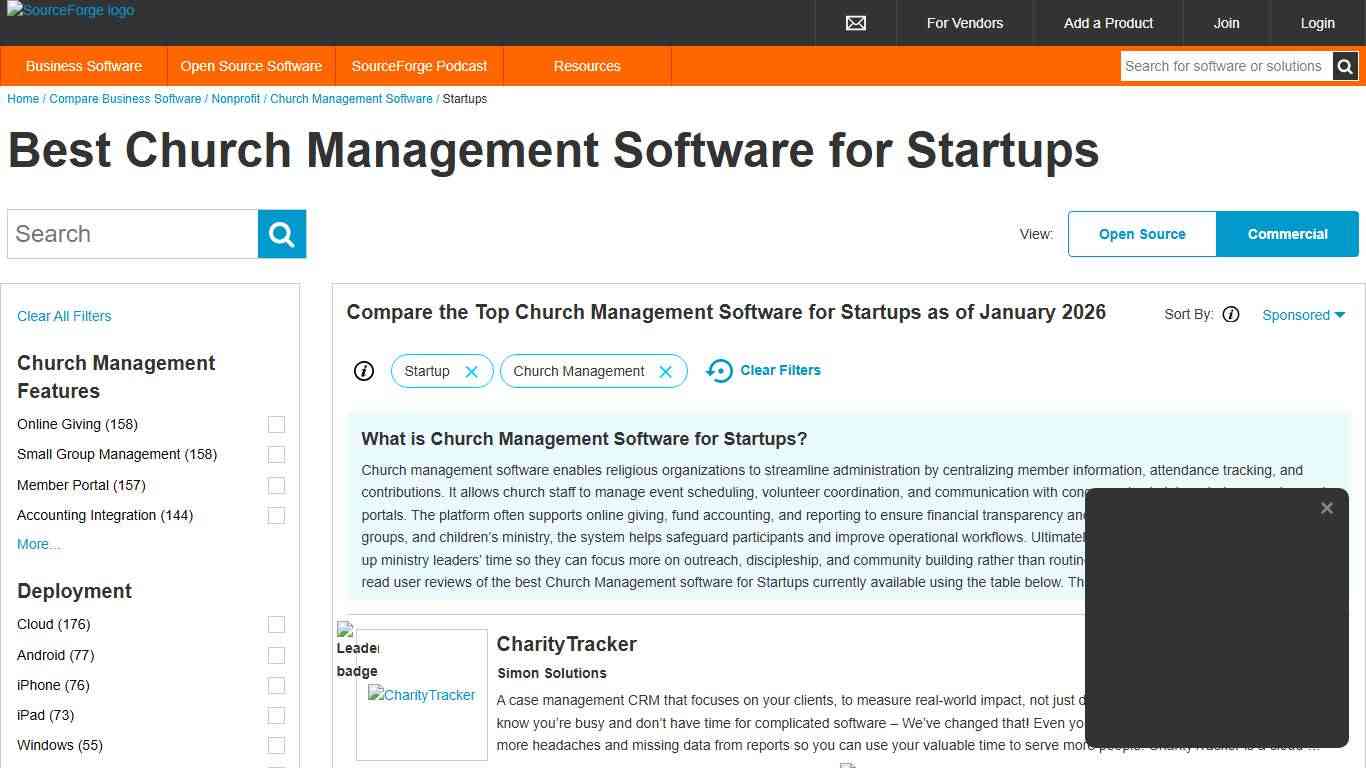The height and width of the screenshot is (768, 1366).
Task: Click the info icon next to the filter chips
Action: (x=364, y=371)
